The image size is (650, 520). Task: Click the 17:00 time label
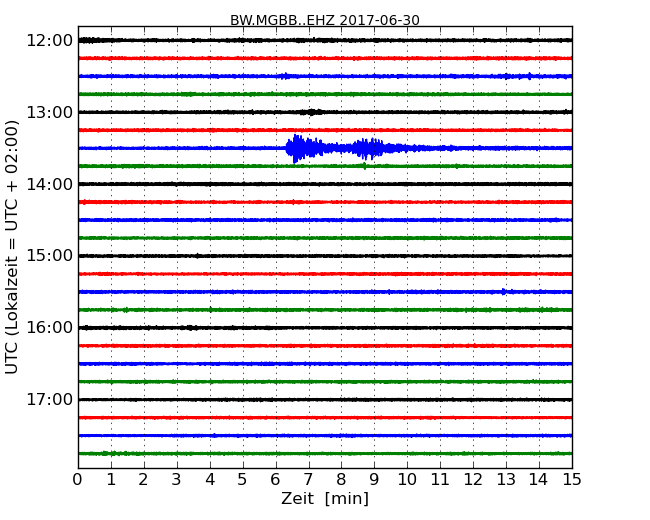tap(49, 400)
